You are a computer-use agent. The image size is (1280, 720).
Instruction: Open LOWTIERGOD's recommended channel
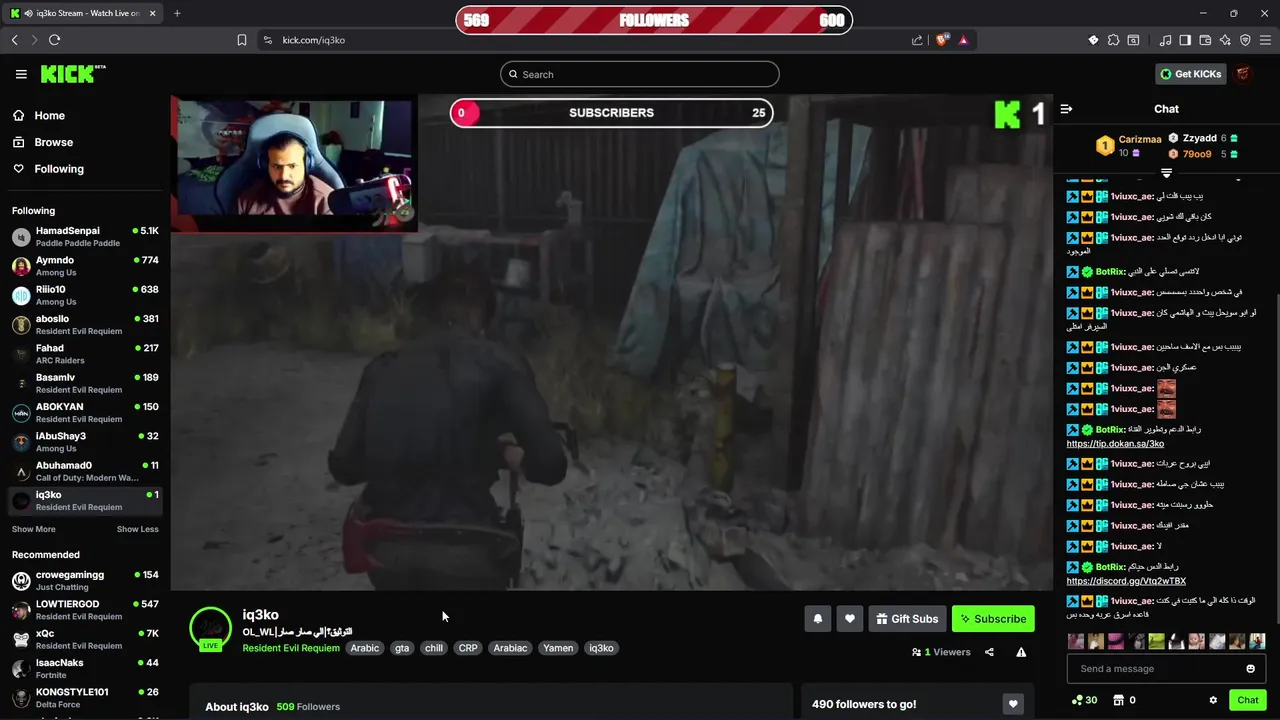(x=85, y=610)
